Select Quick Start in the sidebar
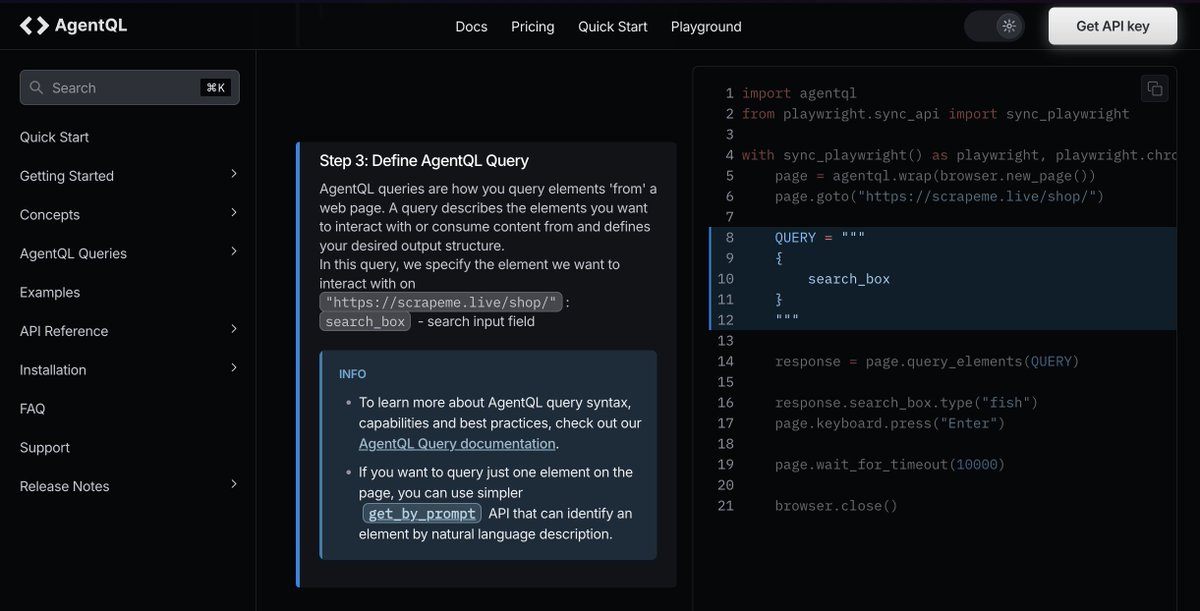This screenshot has width=1200, height=611. coord(54,137)
